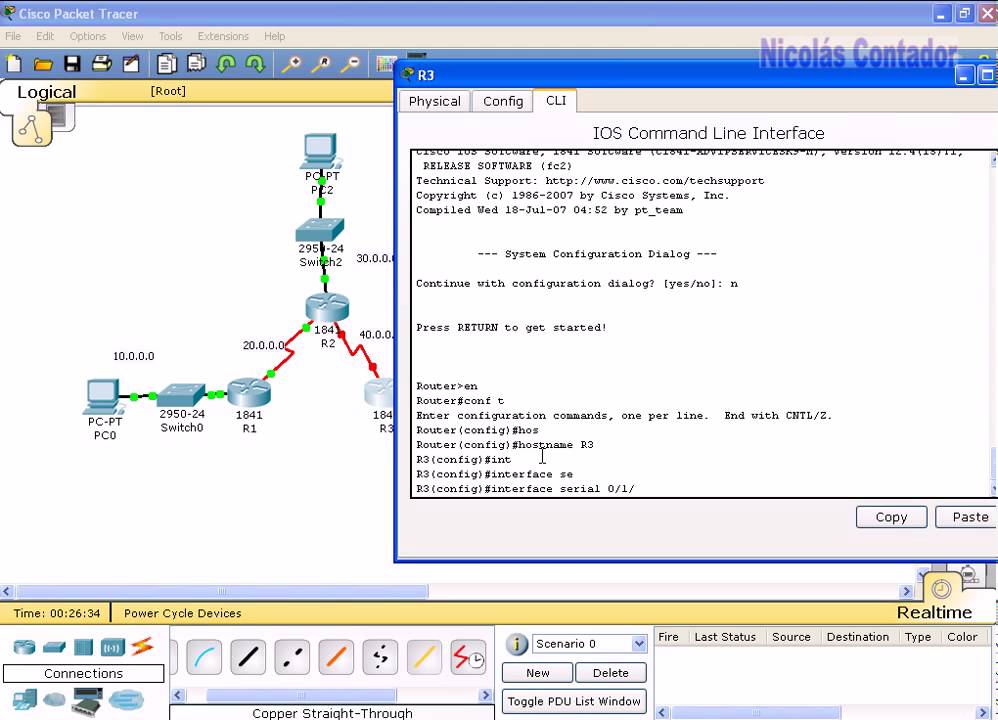Open file using the folder toolbar icon
This screenshot has width=998, height=720.
pyautogui.click(x=43, y=64)
